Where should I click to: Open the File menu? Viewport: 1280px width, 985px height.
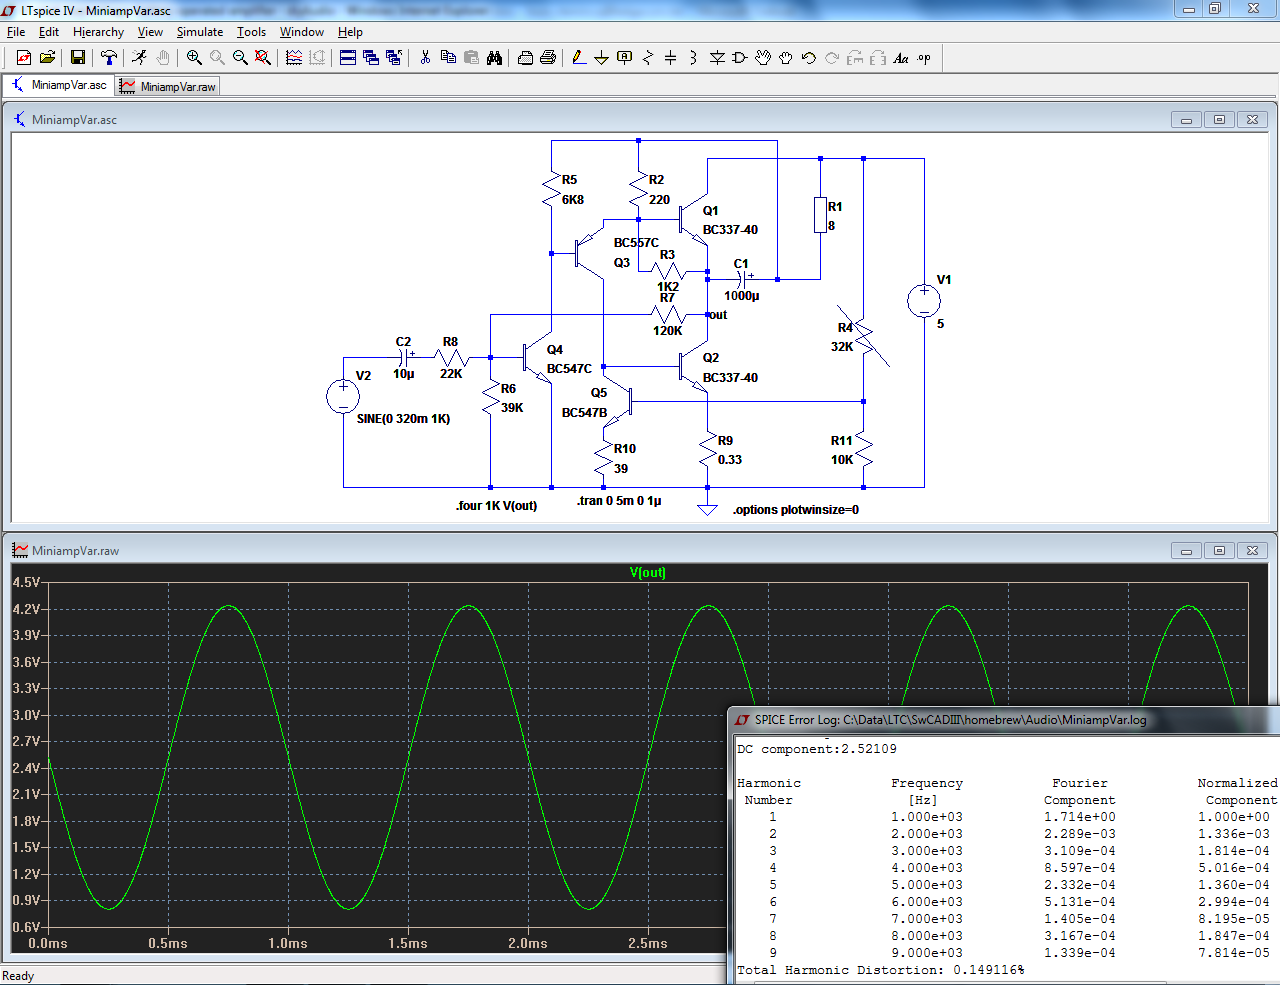[16, 32]
